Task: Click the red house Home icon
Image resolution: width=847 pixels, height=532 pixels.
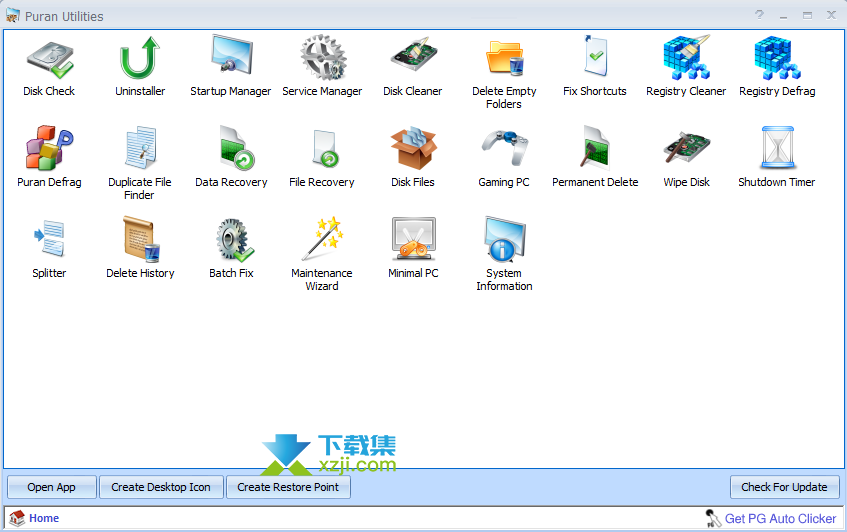Action: [x=17, y=518]
